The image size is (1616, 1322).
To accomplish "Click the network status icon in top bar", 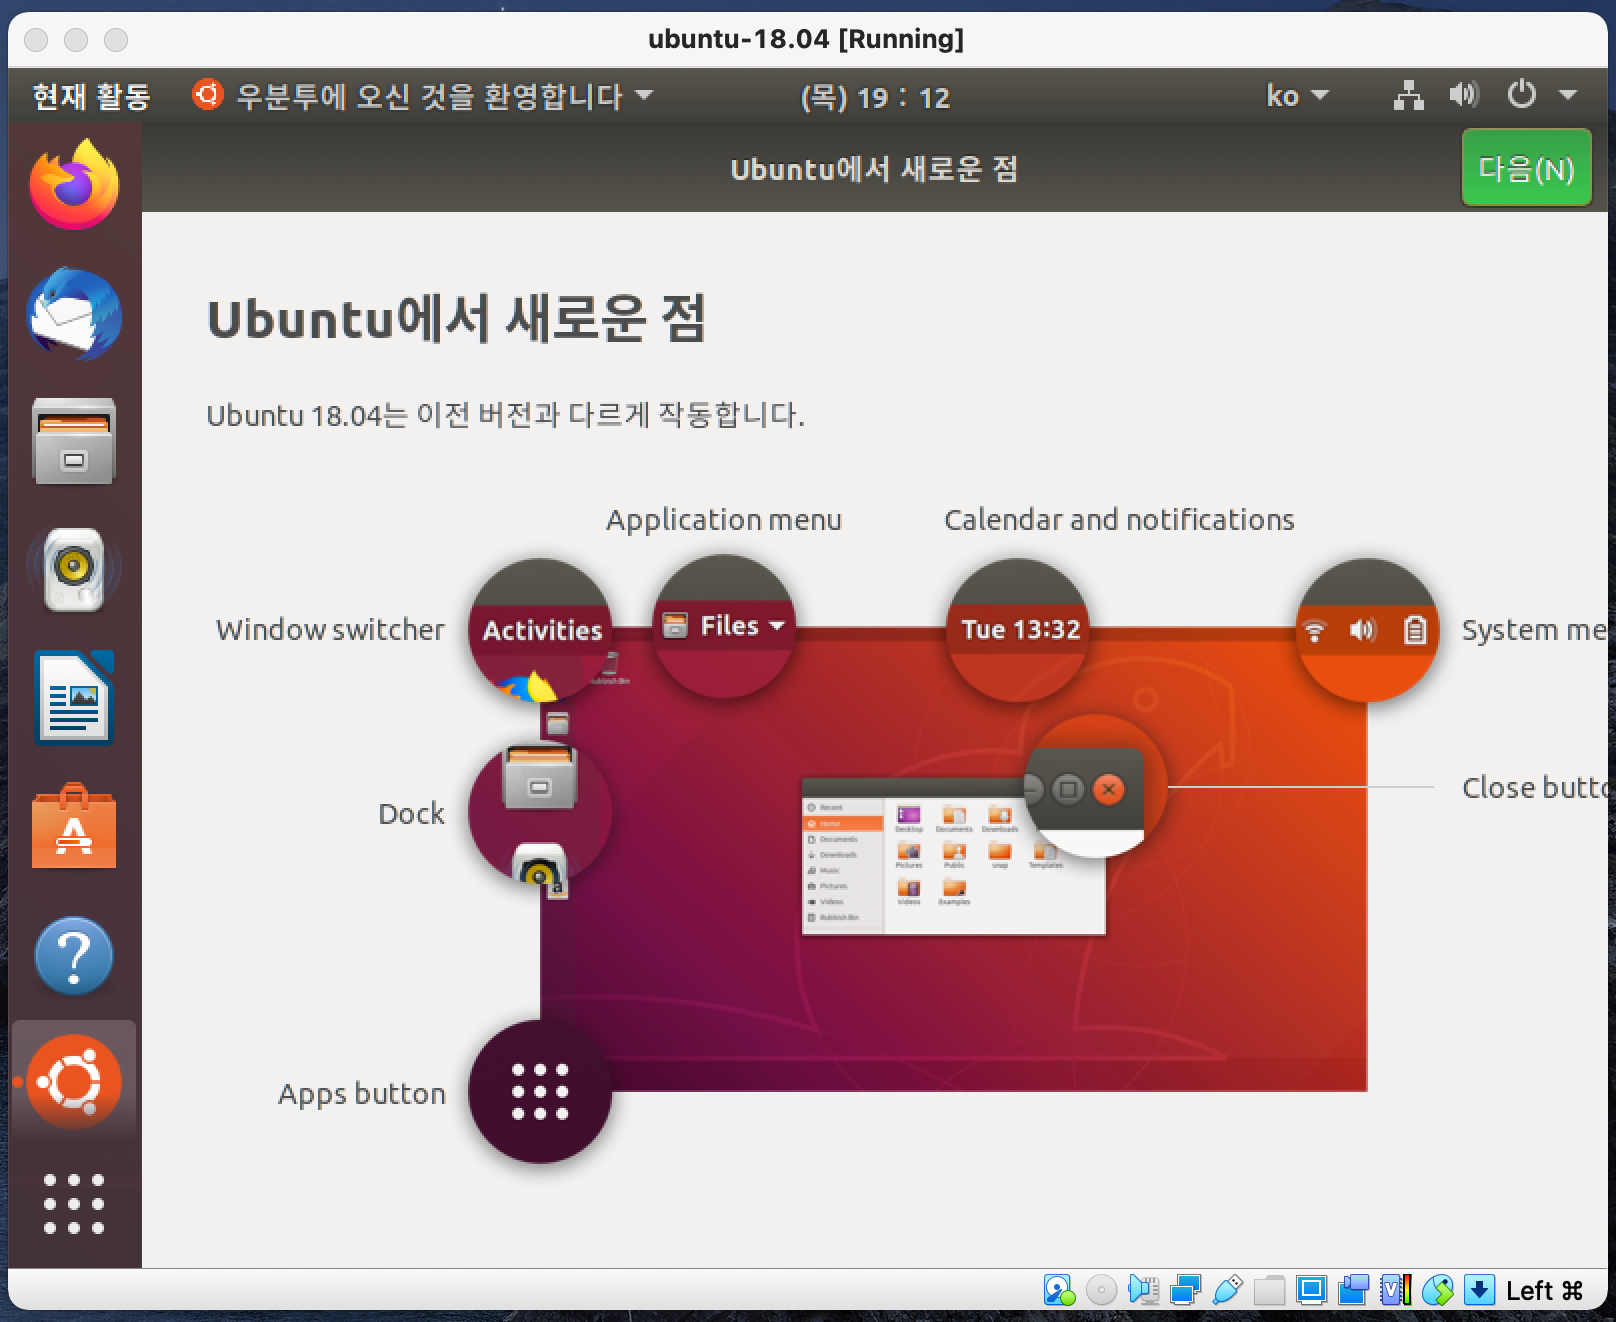I will point(1409,96).
